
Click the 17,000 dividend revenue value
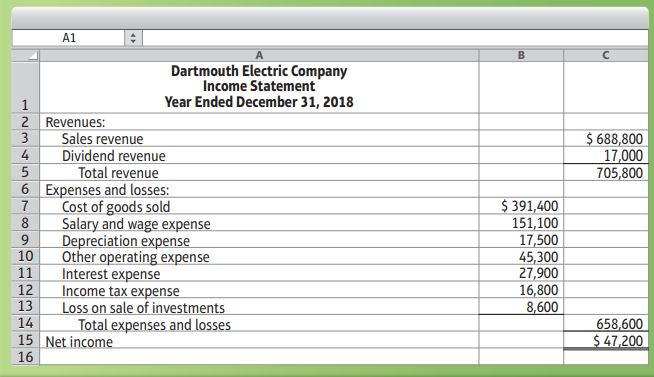click(x=623, y=156)
